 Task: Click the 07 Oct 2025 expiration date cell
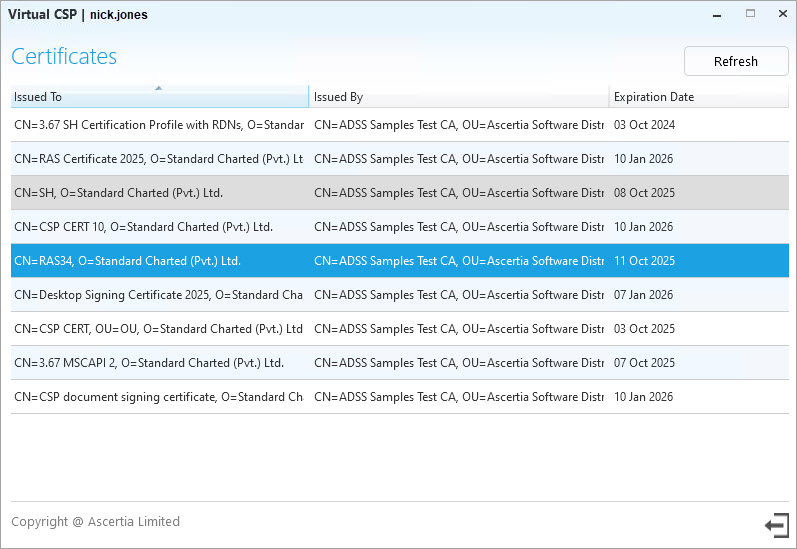pos(644,363)
